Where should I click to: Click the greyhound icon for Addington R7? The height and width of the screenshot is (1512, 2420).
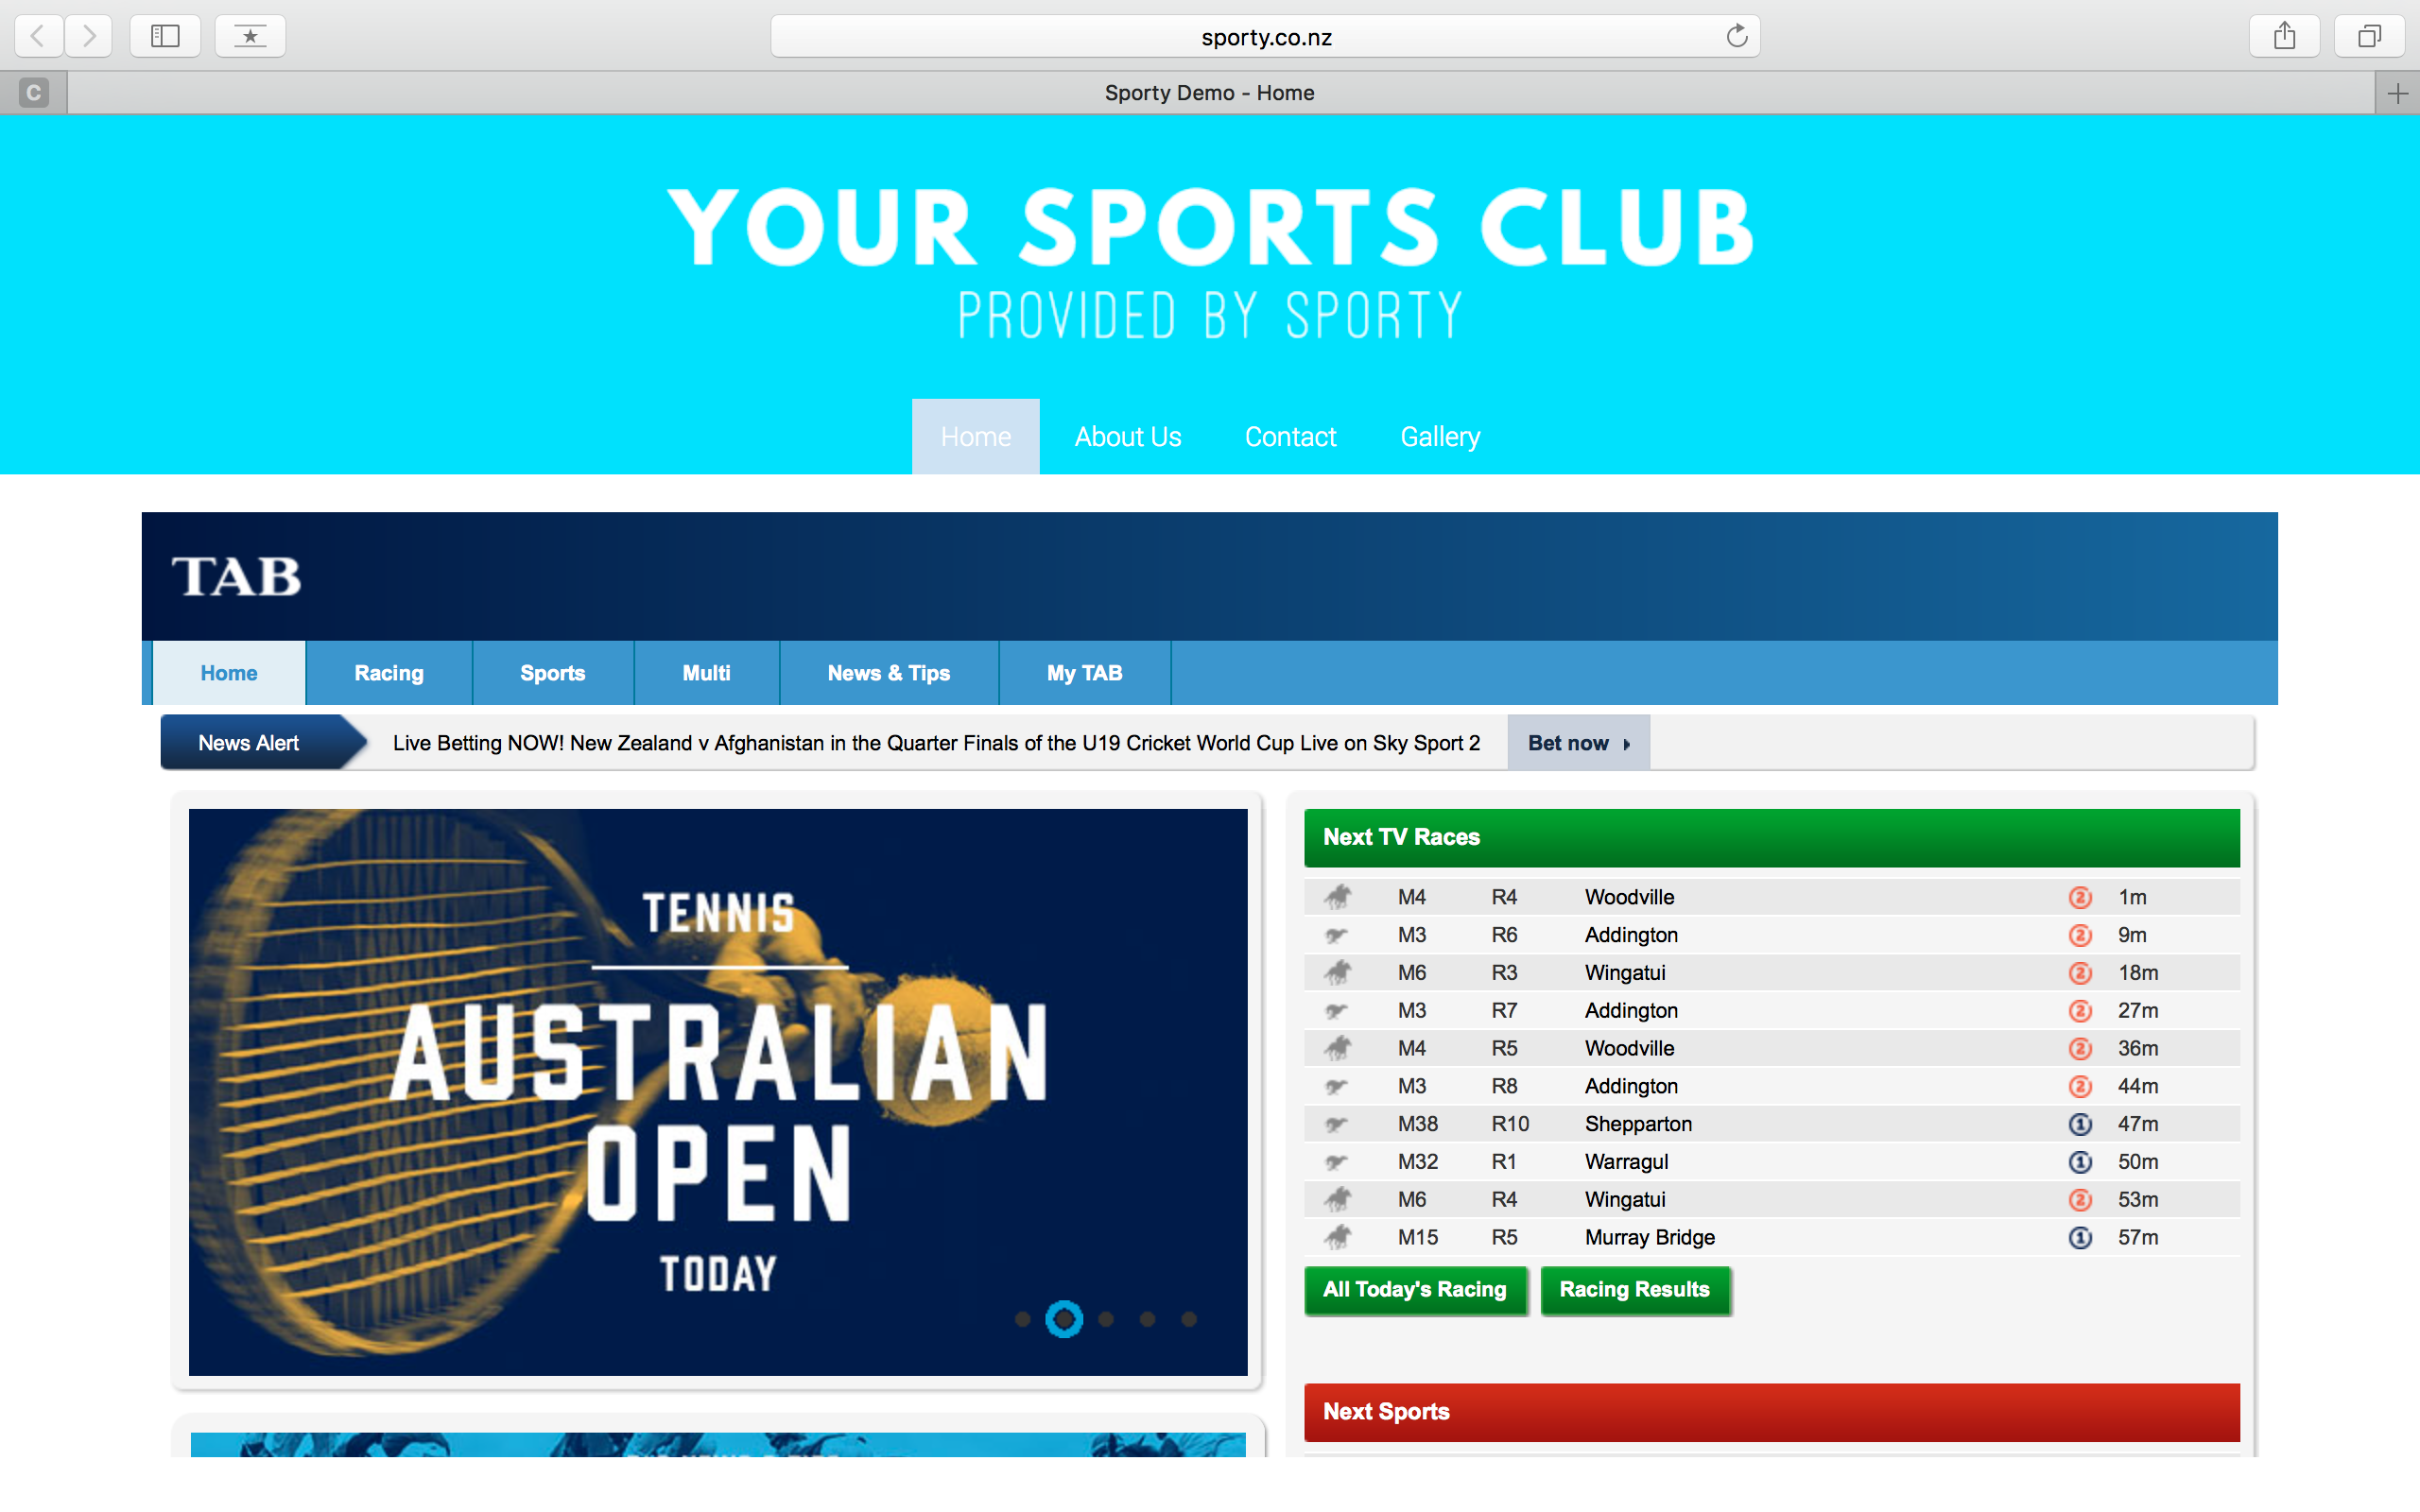[x=1337, y=1011]
